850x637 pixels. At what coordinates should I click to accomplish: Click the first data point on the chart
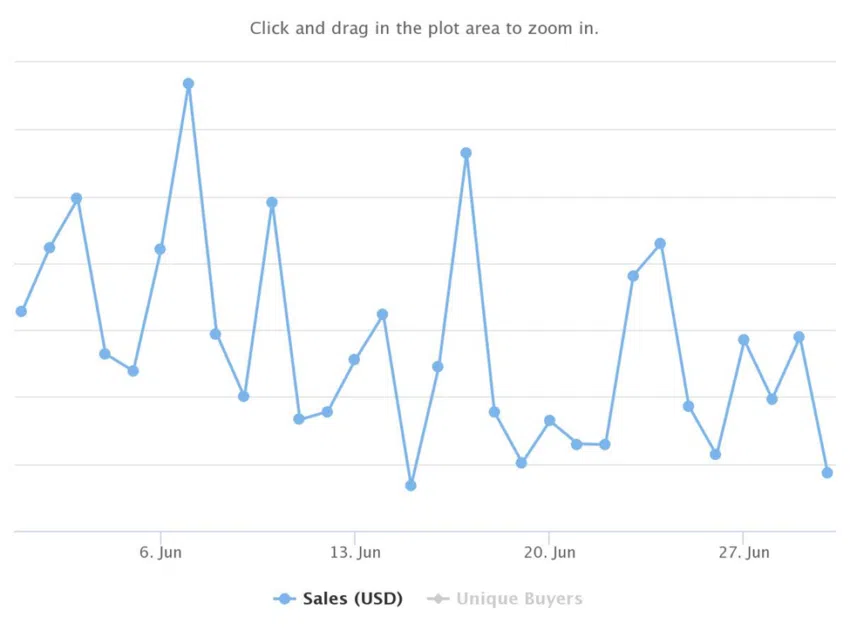pos(21,311)
